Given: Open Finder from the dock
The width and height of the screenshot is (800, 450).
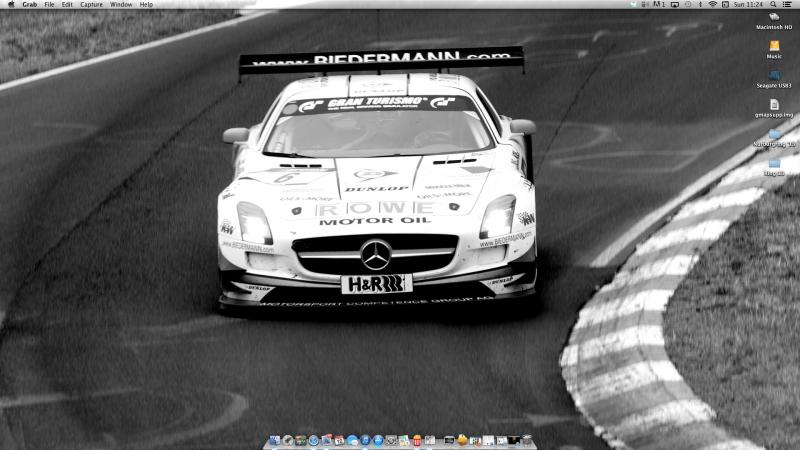Looking at the screenshot, I should pyautogui.click(x=274, y=440).
